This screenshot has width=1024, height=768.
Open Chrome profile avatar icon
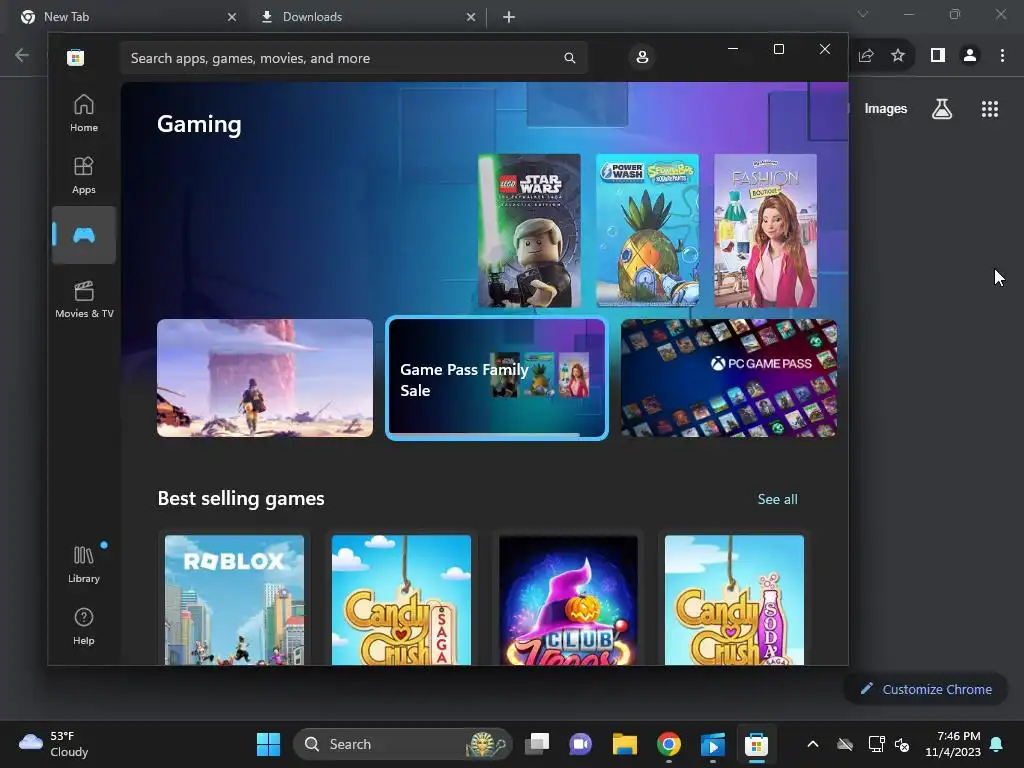pyautogui.click(x=970, y=56)
